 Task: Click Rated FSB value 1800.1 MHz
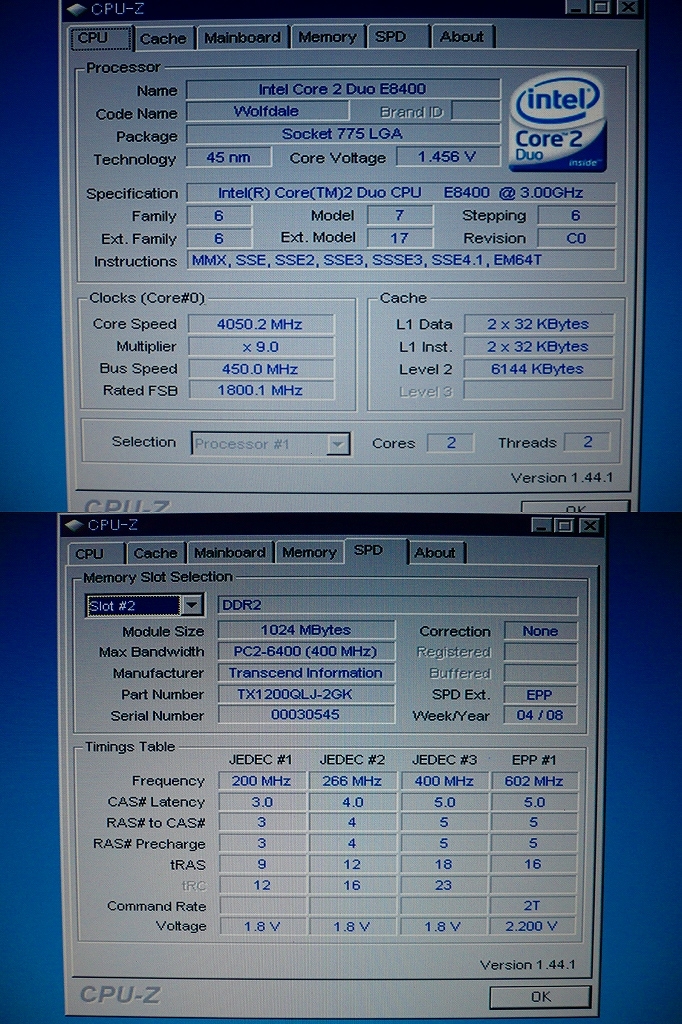pyautogui.click(x=261, y=391)
